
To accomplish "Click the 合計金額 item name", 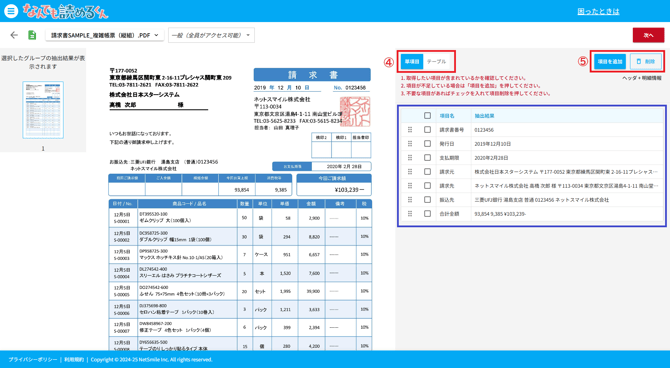I will (x=449, y=214).
